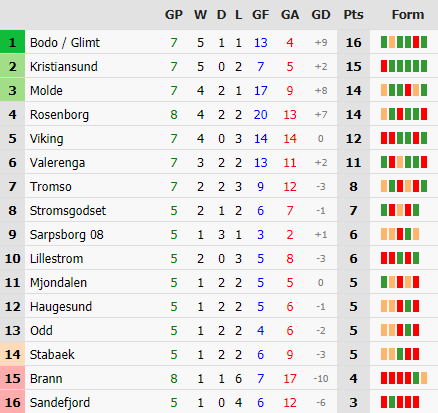Click the Rosenborg team name
The width and height of the screenshot is (438, 413).
click(59, 115)
